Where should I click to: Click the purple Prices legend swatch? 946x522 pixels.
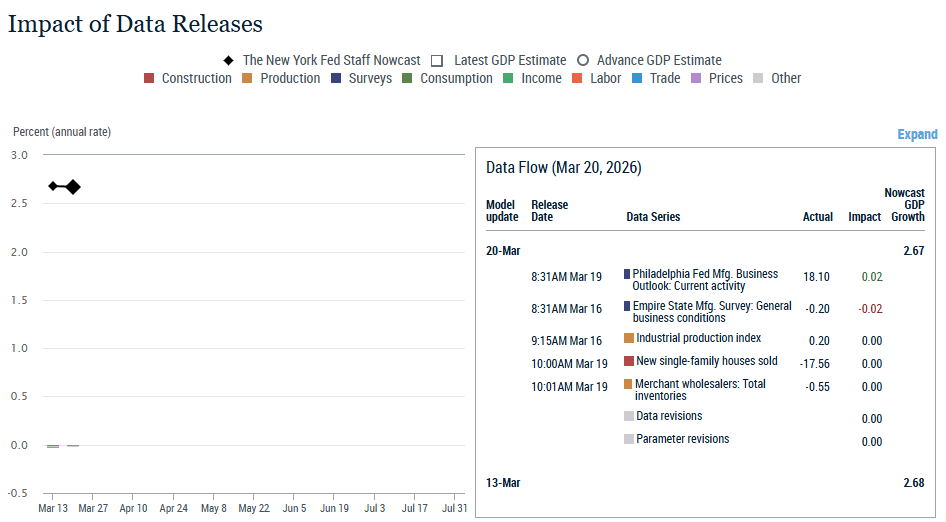pyautogui.click(x=696, y=79)
